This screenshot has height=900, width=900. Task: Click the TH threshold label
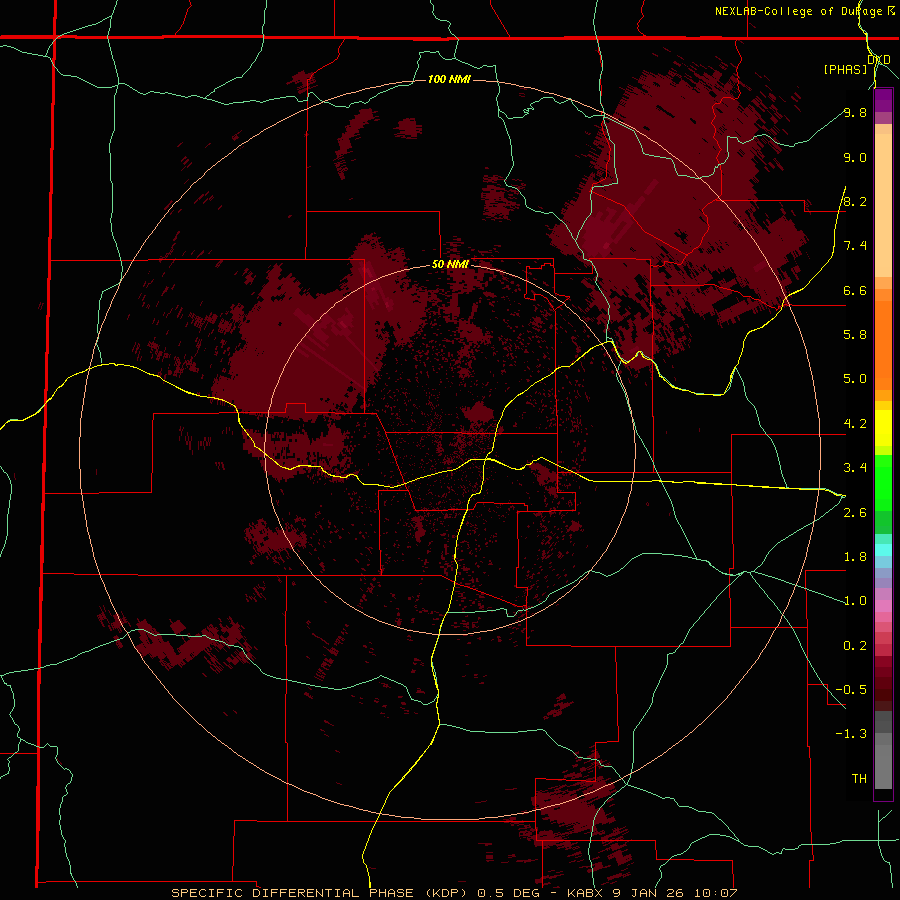click(x=859, y=779)
